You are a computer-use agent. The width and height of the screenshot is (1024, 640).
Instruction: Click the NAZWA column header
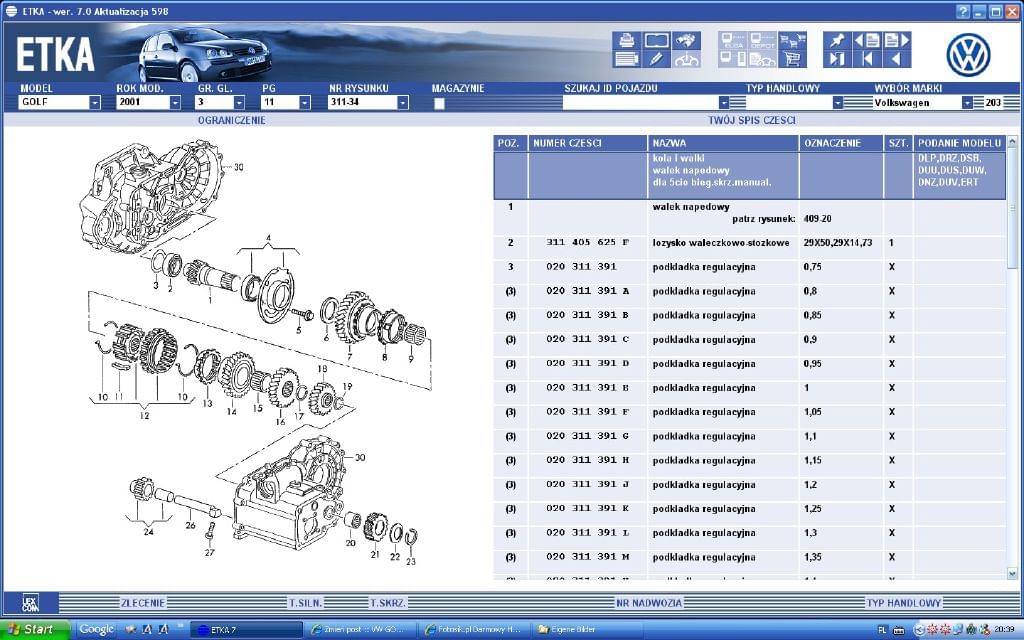(723, 143)
